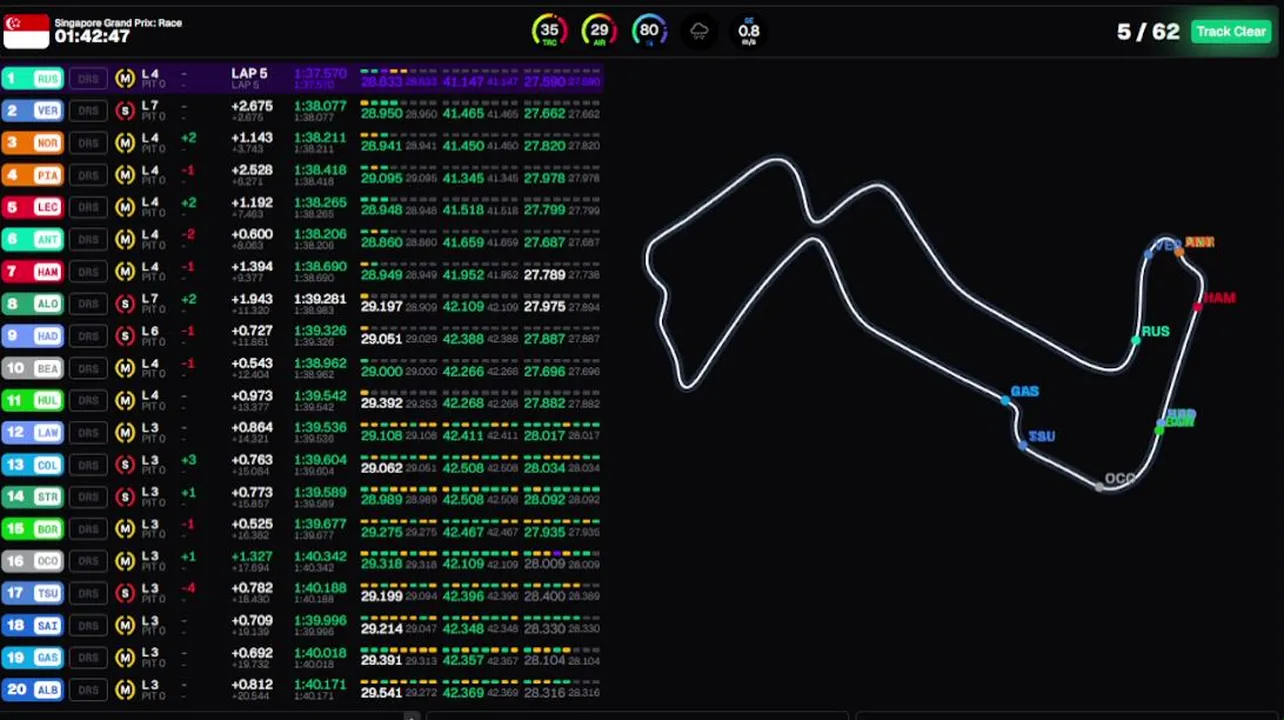
Task: Click the medium tyre icon in NOR row
Action: [125, 143]
